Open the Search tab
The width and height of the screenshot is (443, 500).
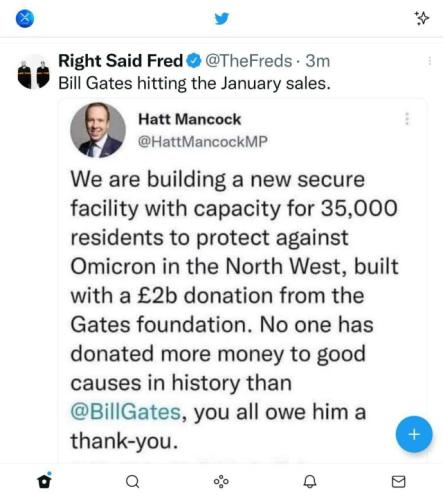pyautogui.click(x=133, y=481)
